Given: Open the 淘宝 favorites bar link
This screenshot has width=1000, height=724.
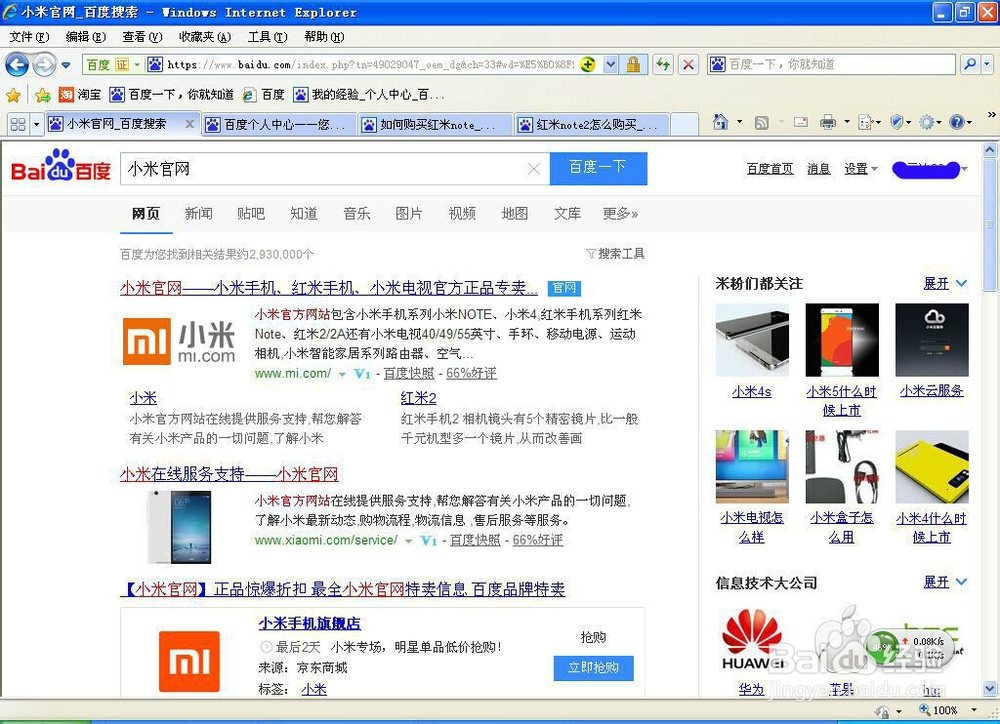Looking at the screenshot, I should click(80, 95).
